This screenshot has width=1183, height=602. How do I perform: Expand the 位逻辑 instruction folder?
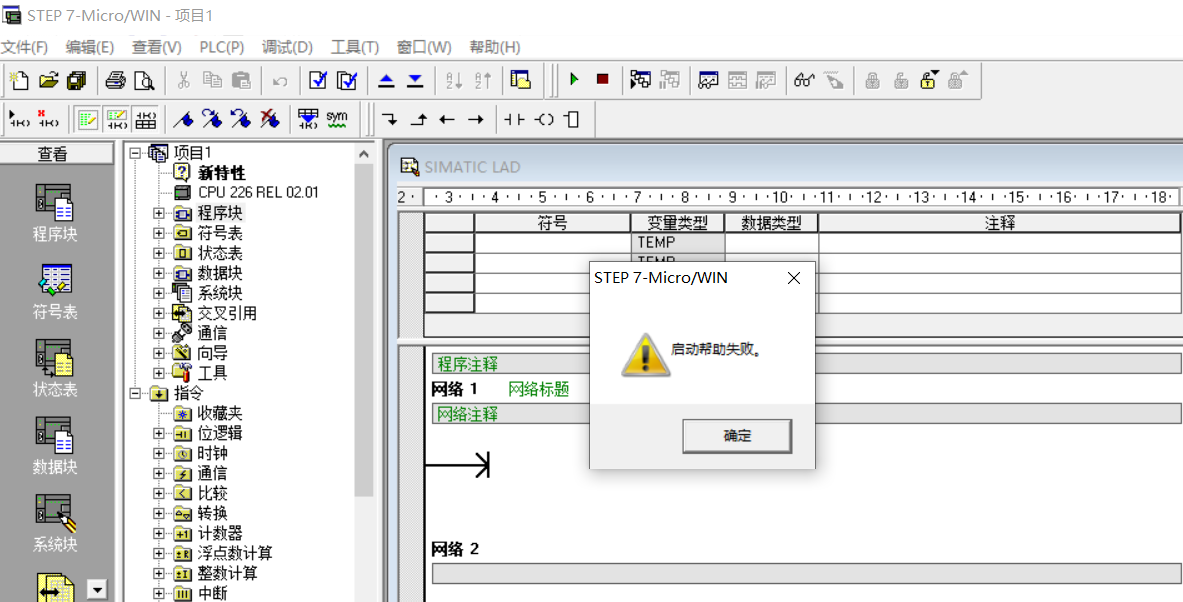pos(158,433)
